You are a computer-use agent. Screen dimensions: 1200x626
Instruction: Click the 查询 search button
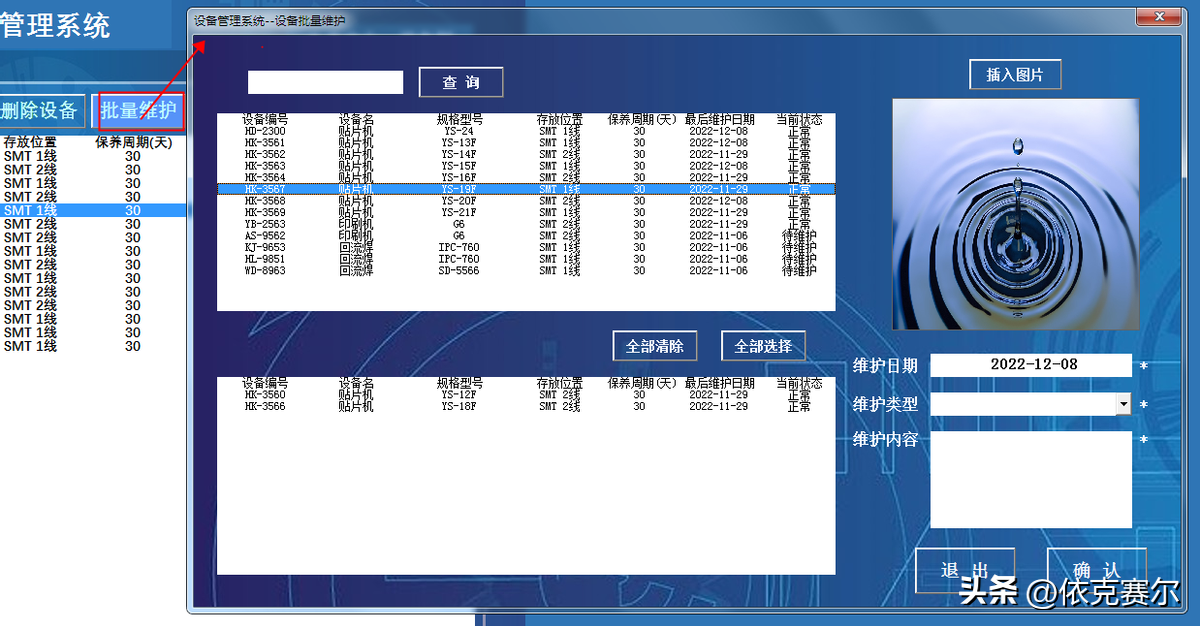click(461, 82)
